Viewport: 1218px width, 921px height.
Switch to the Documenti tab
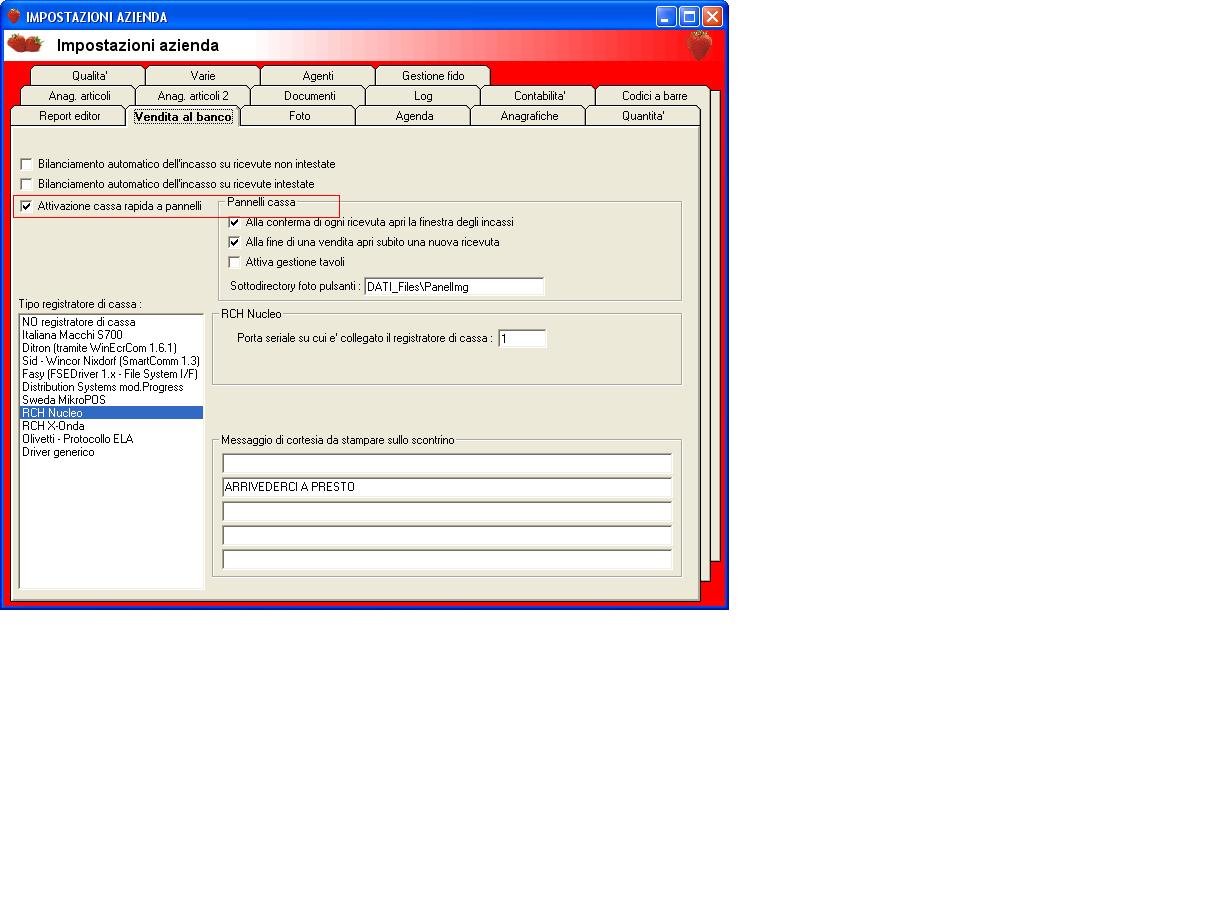(x=309, y=96)
